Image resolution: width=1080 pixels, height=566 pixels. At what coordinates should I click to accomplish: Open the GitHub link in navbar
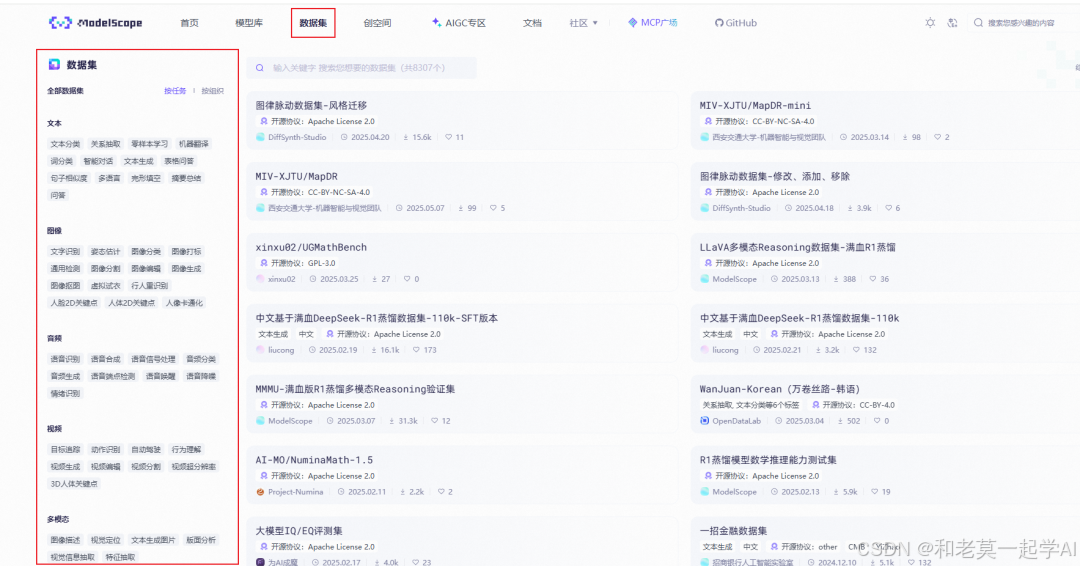(736, 23)
